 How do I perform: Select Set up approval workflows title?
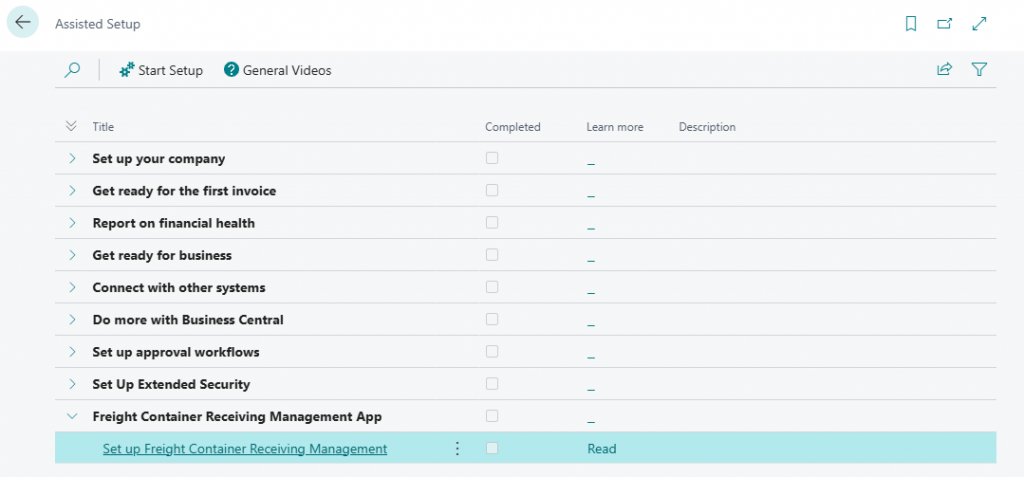[x=176, y=352]
